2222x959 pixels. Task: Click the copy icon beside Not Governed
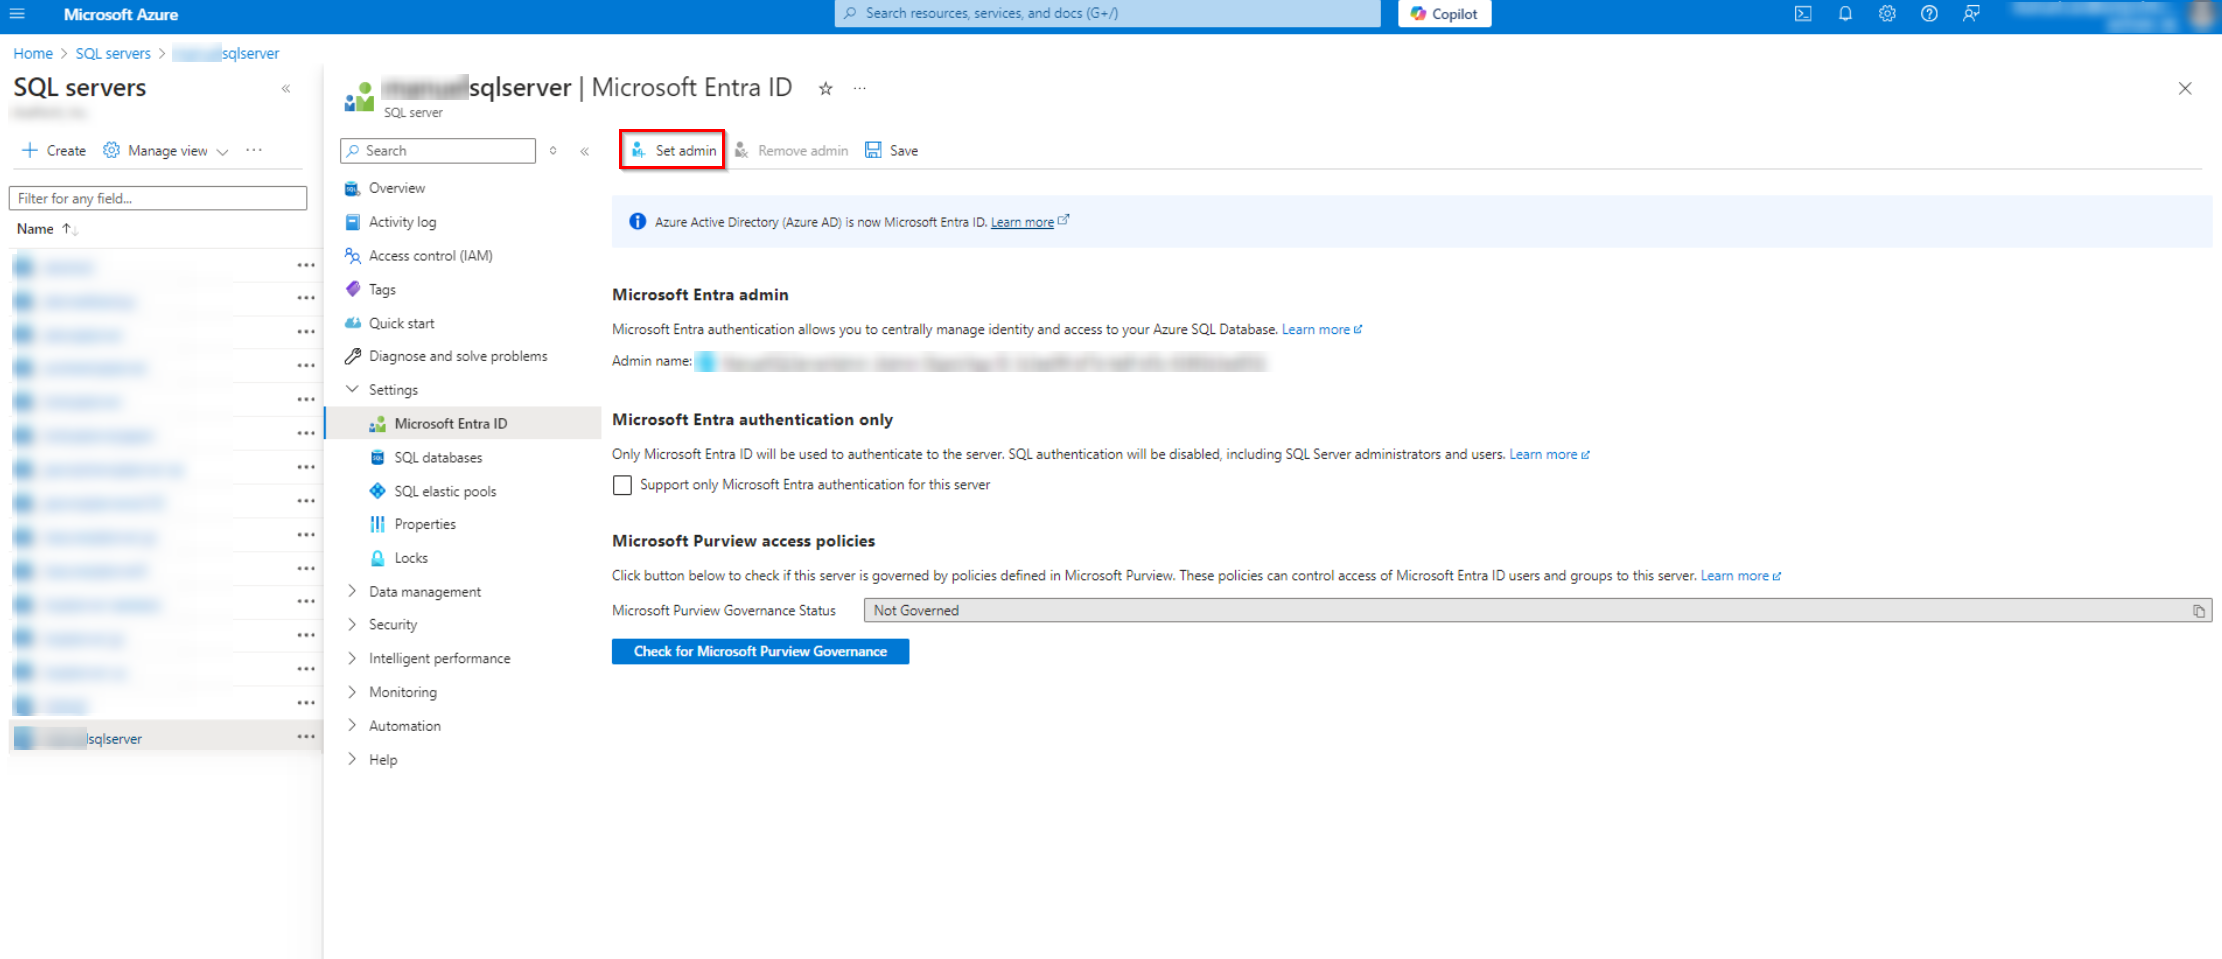[x=2198, y=610]
